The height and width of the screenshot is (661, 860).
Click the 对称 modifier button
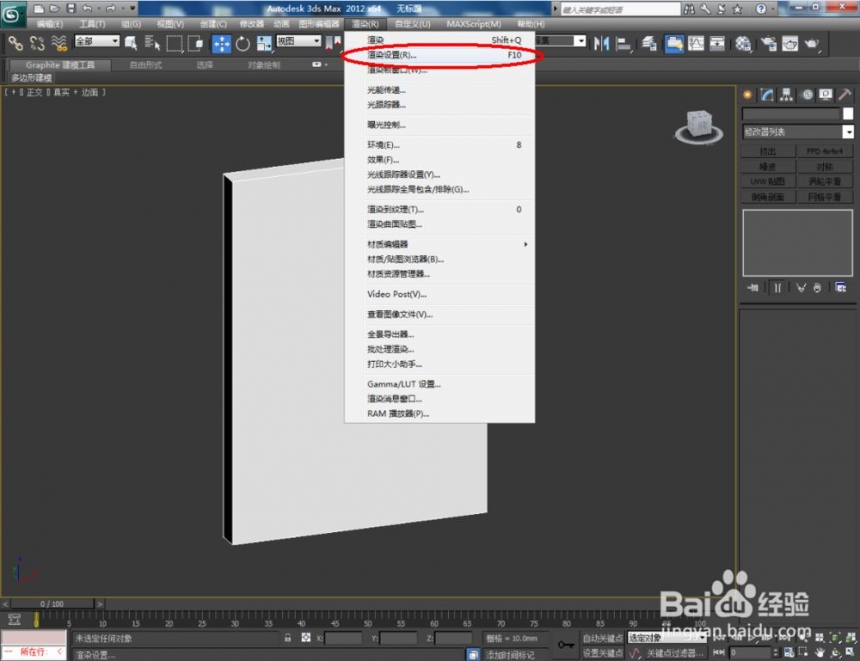824,167
